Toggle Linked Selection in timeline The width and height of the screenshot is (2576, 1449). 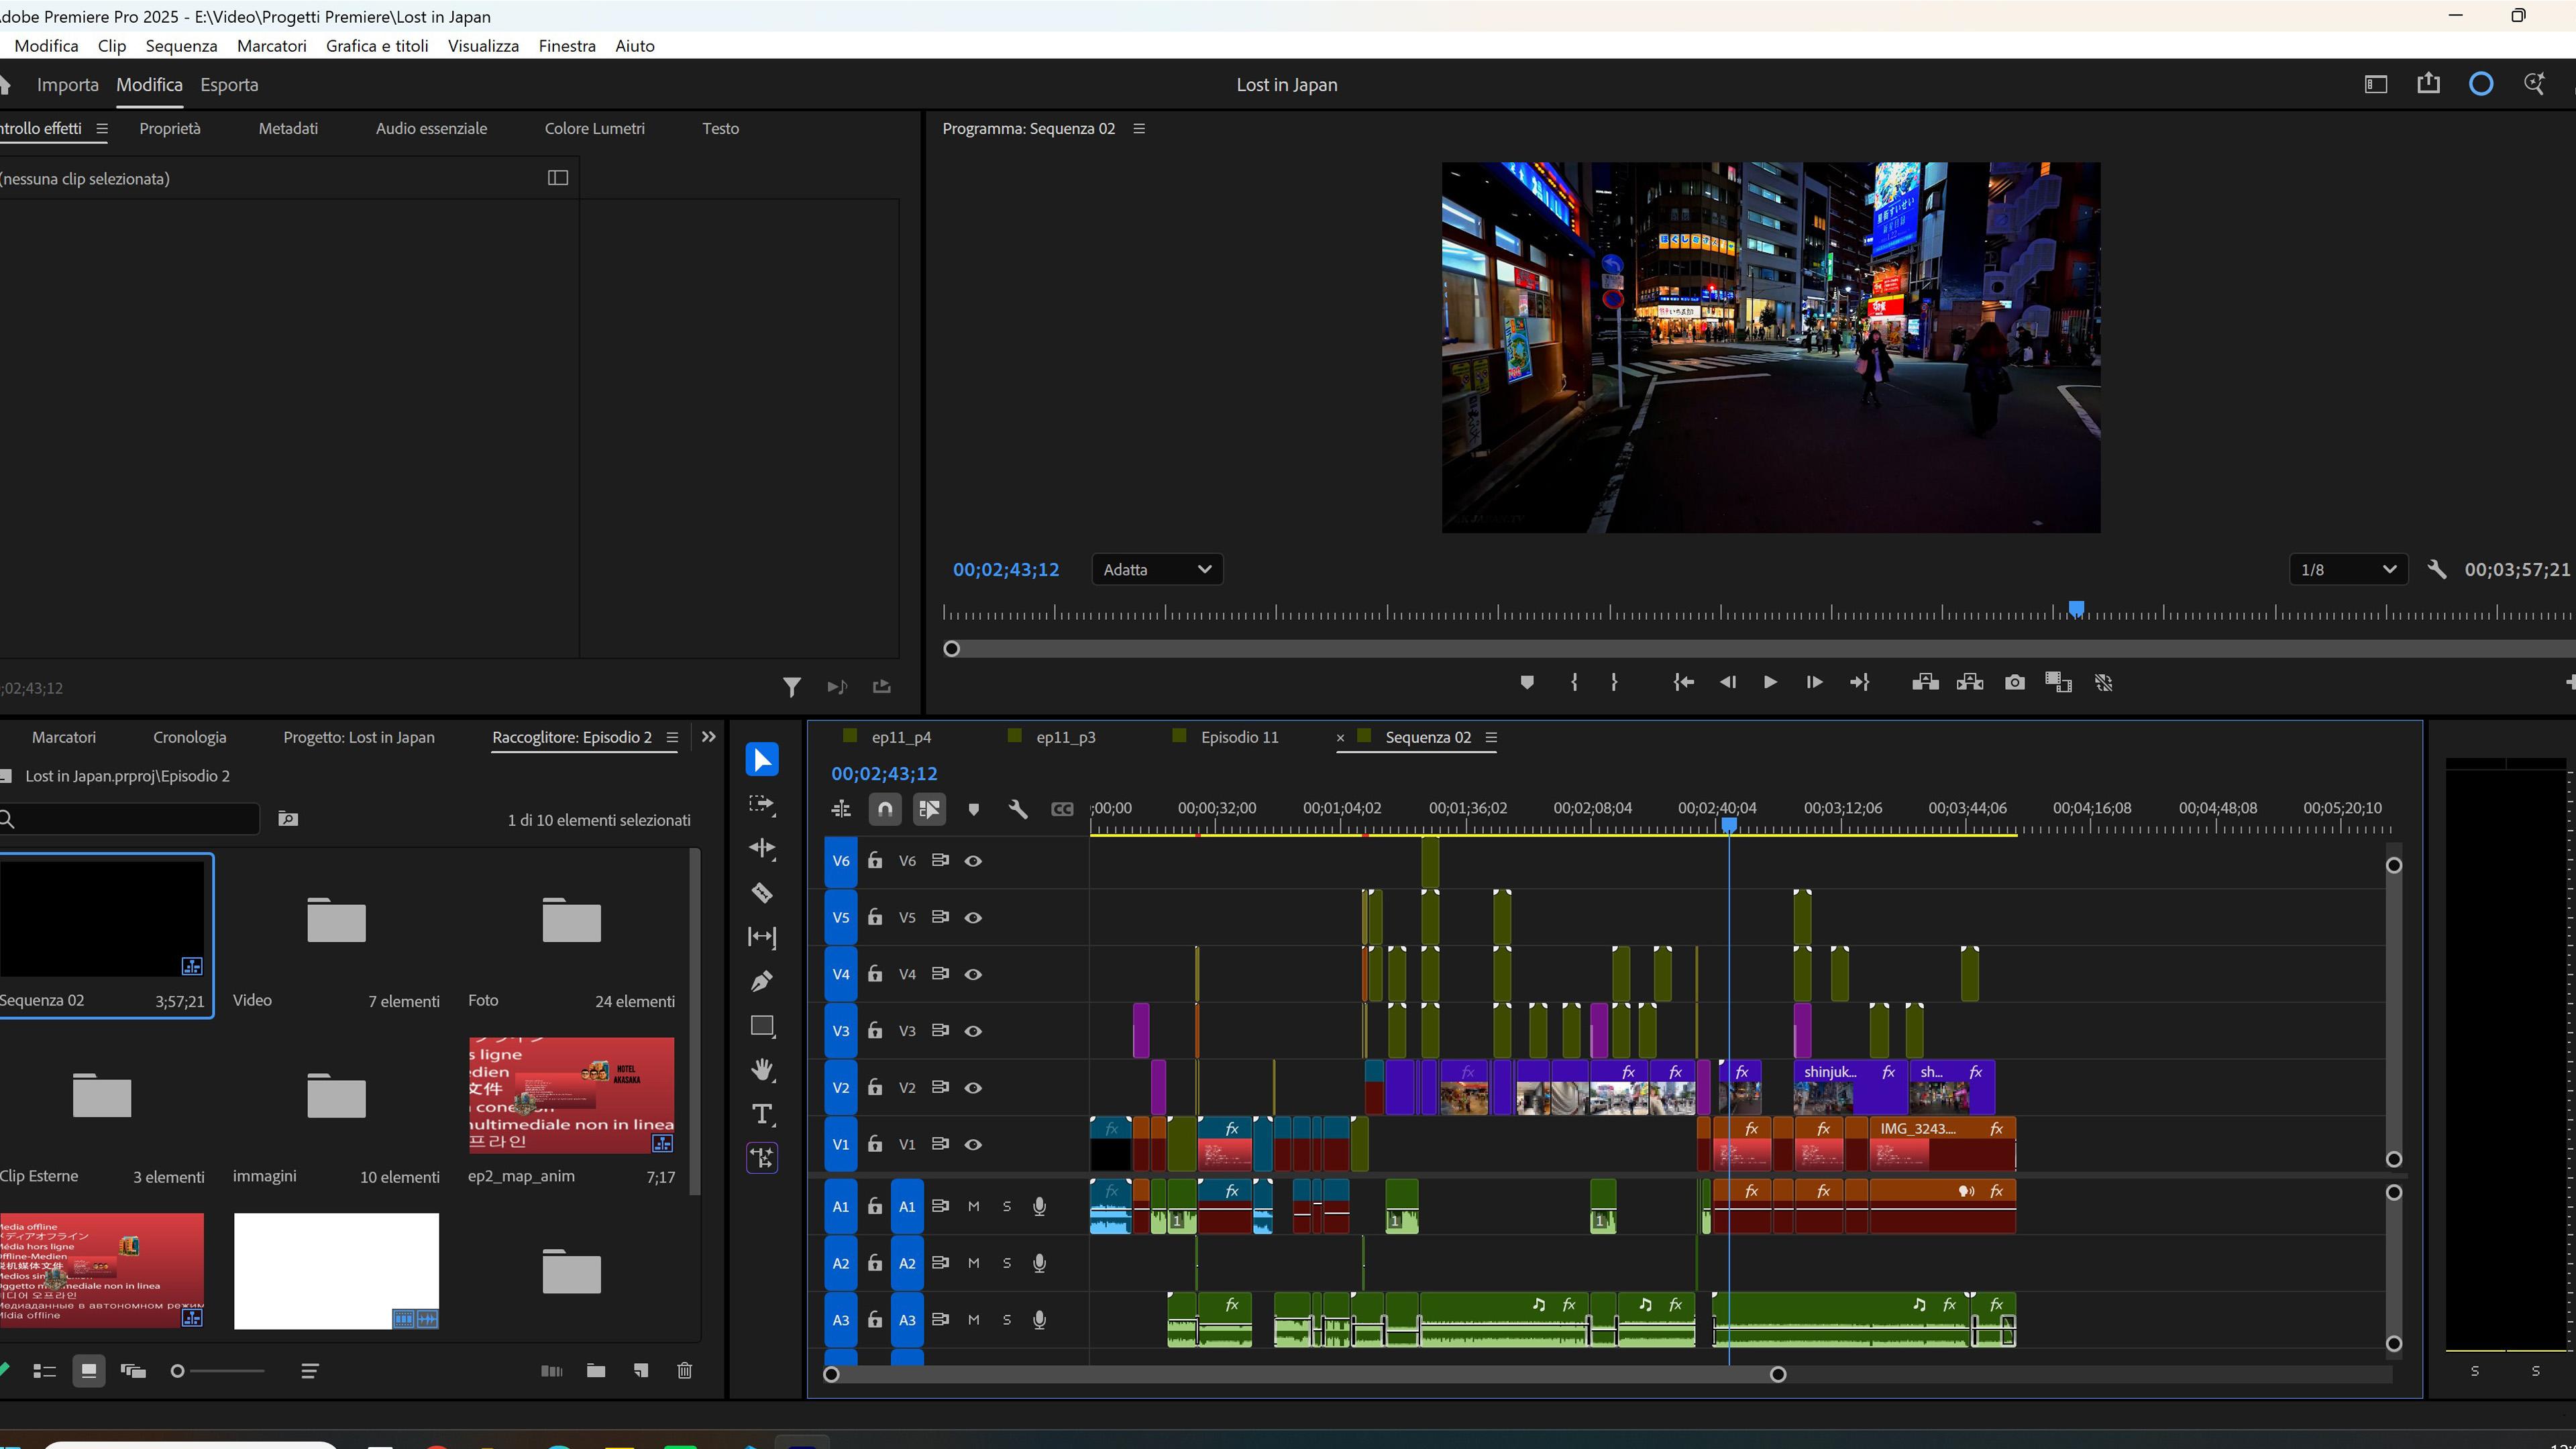[929, 809]
